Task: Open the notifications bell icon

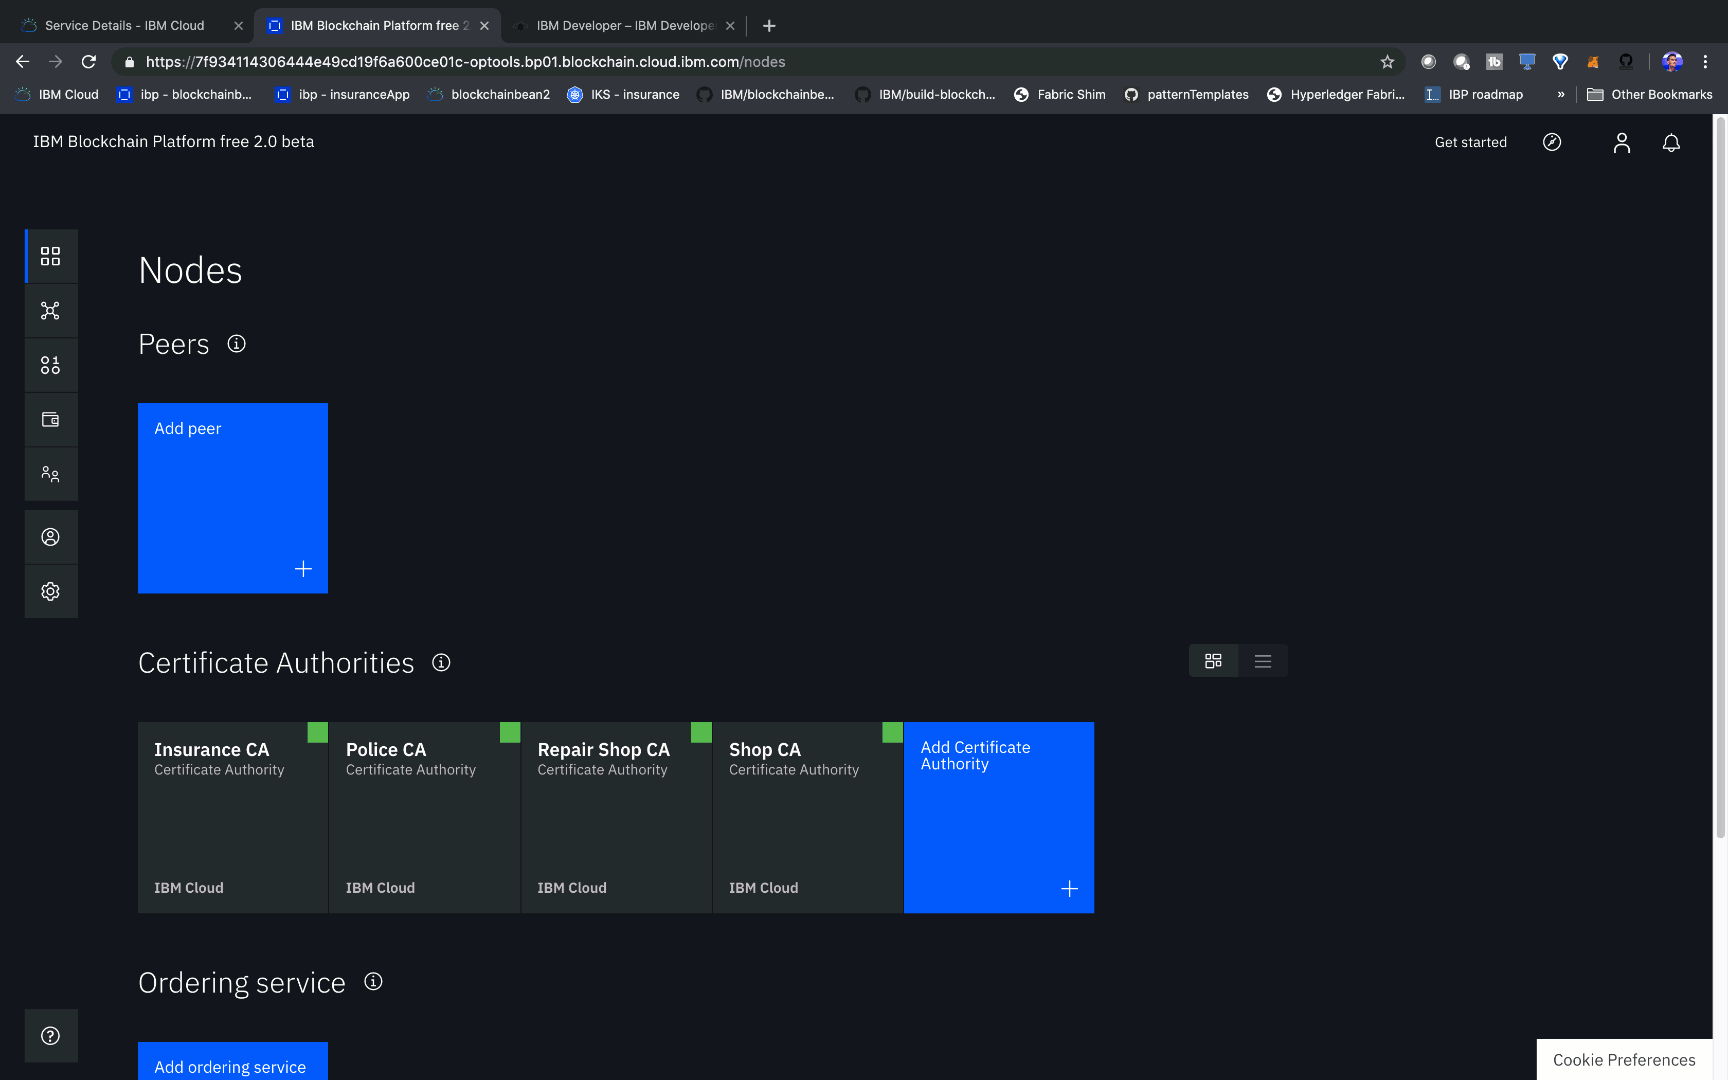Action: tap(1671, 143)
